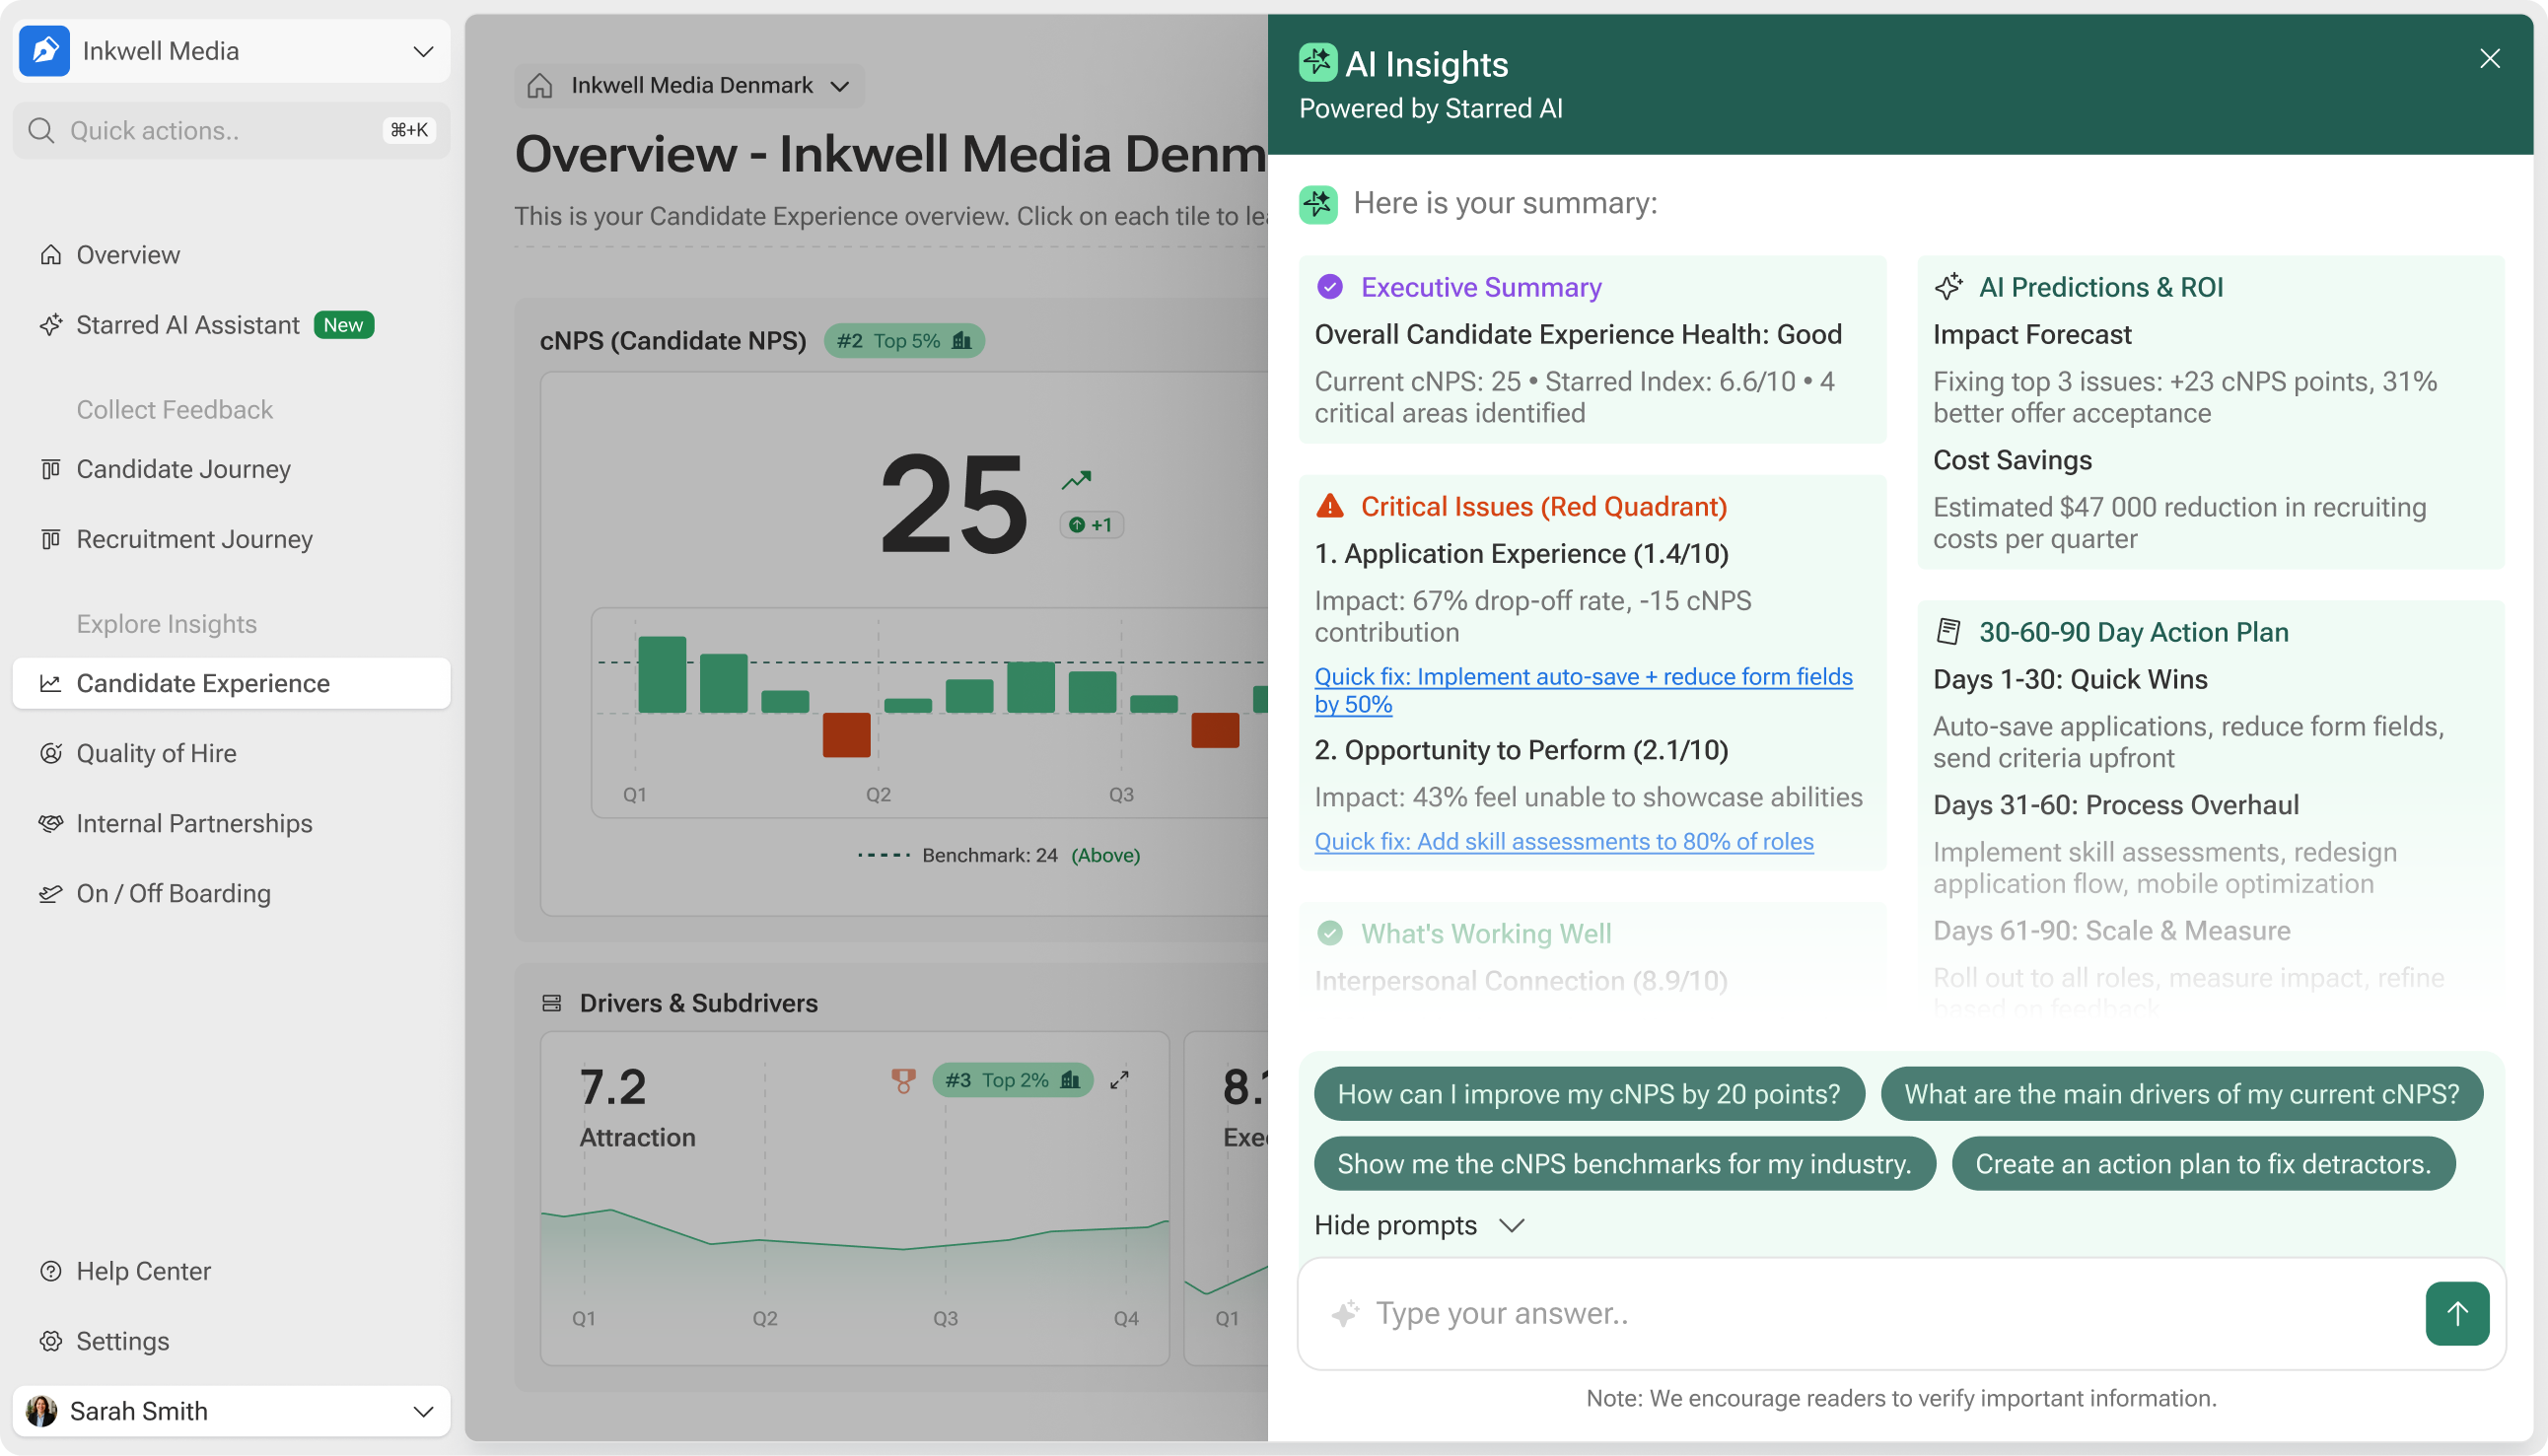Expand the Inkwell Media Denmark location dropdown
The width and height of the screenshot is (2548, 1456).
coord(840,86)
